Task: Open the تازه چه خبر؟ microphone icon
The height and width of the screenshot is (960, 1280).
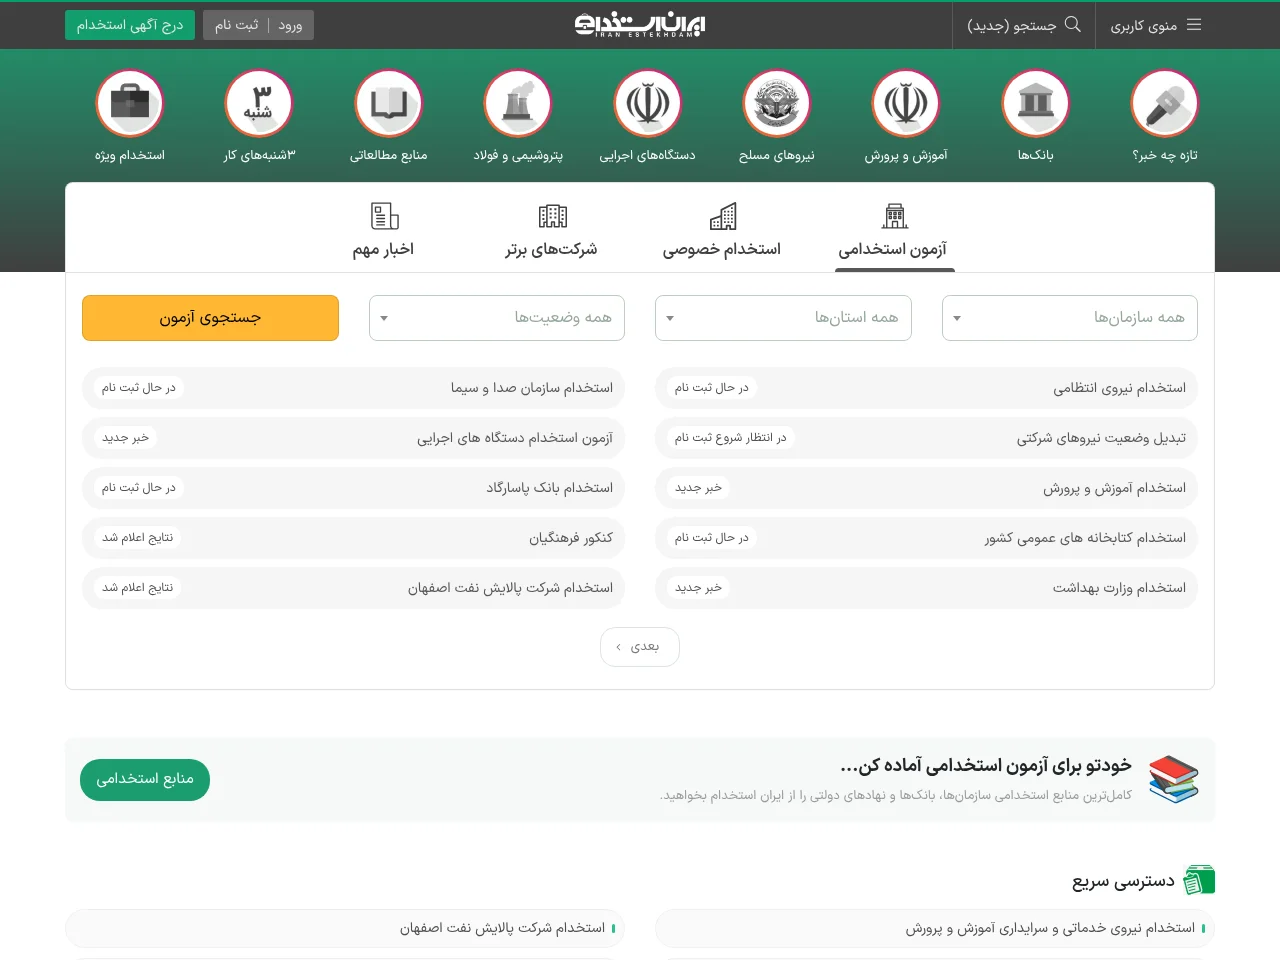Action: (1165, 103)
